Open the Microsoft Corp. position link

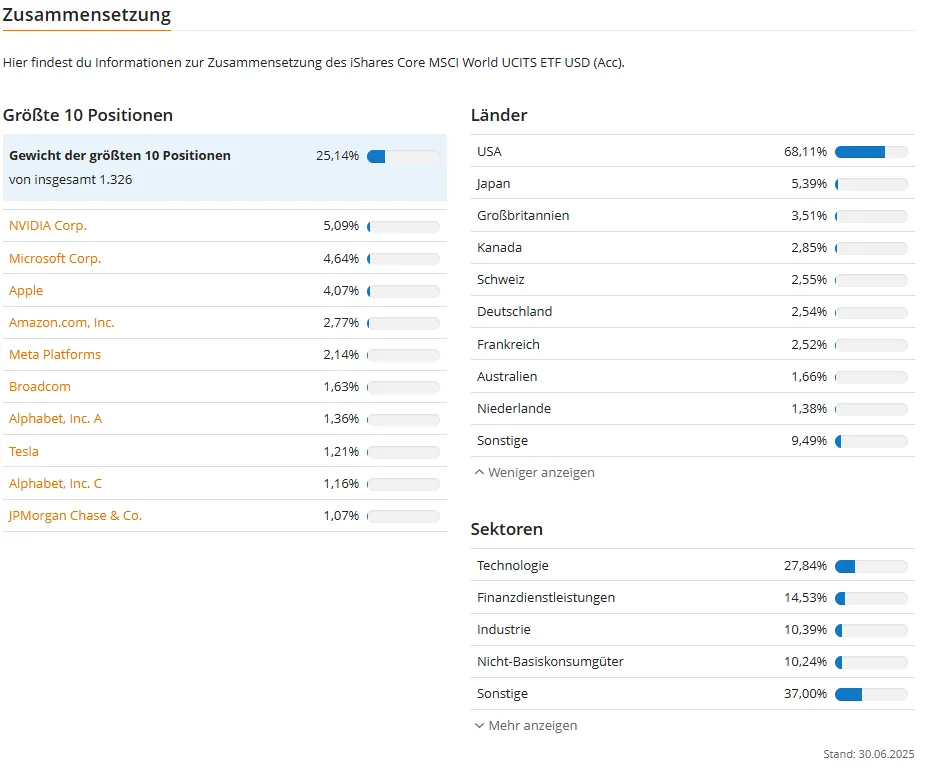tap(55, 258)
